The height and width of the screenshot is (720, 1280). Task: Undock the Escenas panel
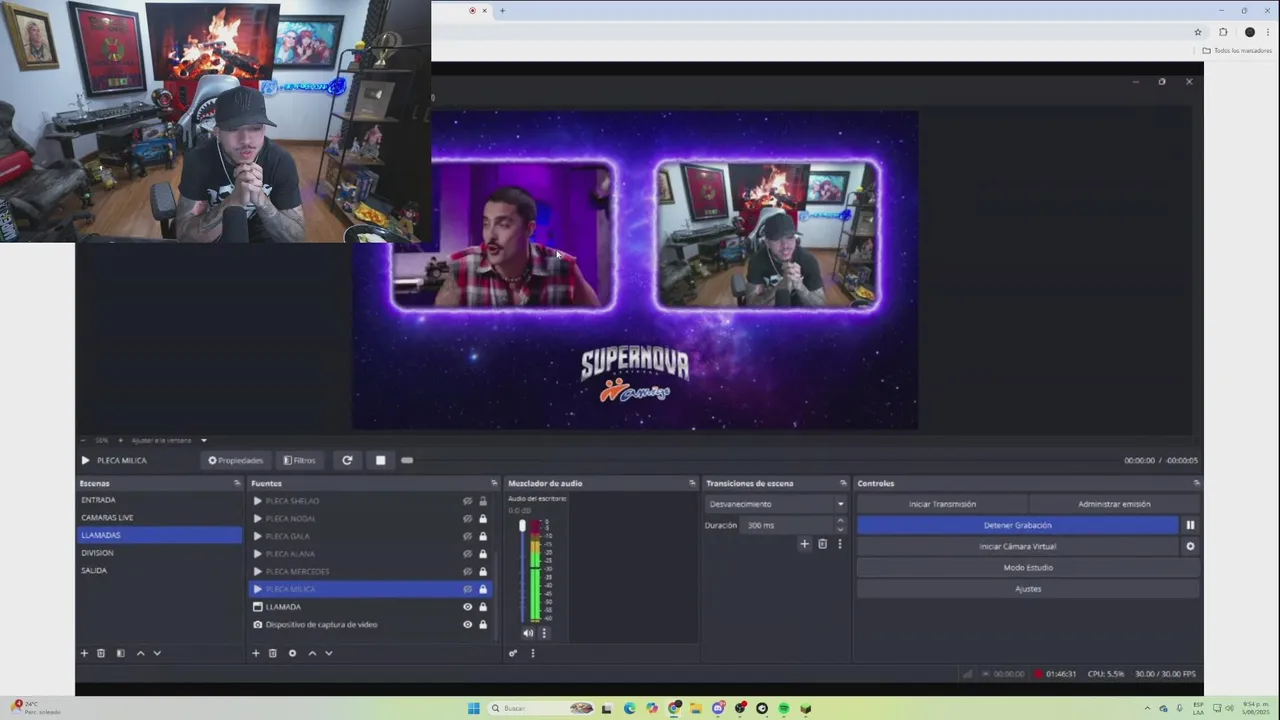(x=237, y=483)
